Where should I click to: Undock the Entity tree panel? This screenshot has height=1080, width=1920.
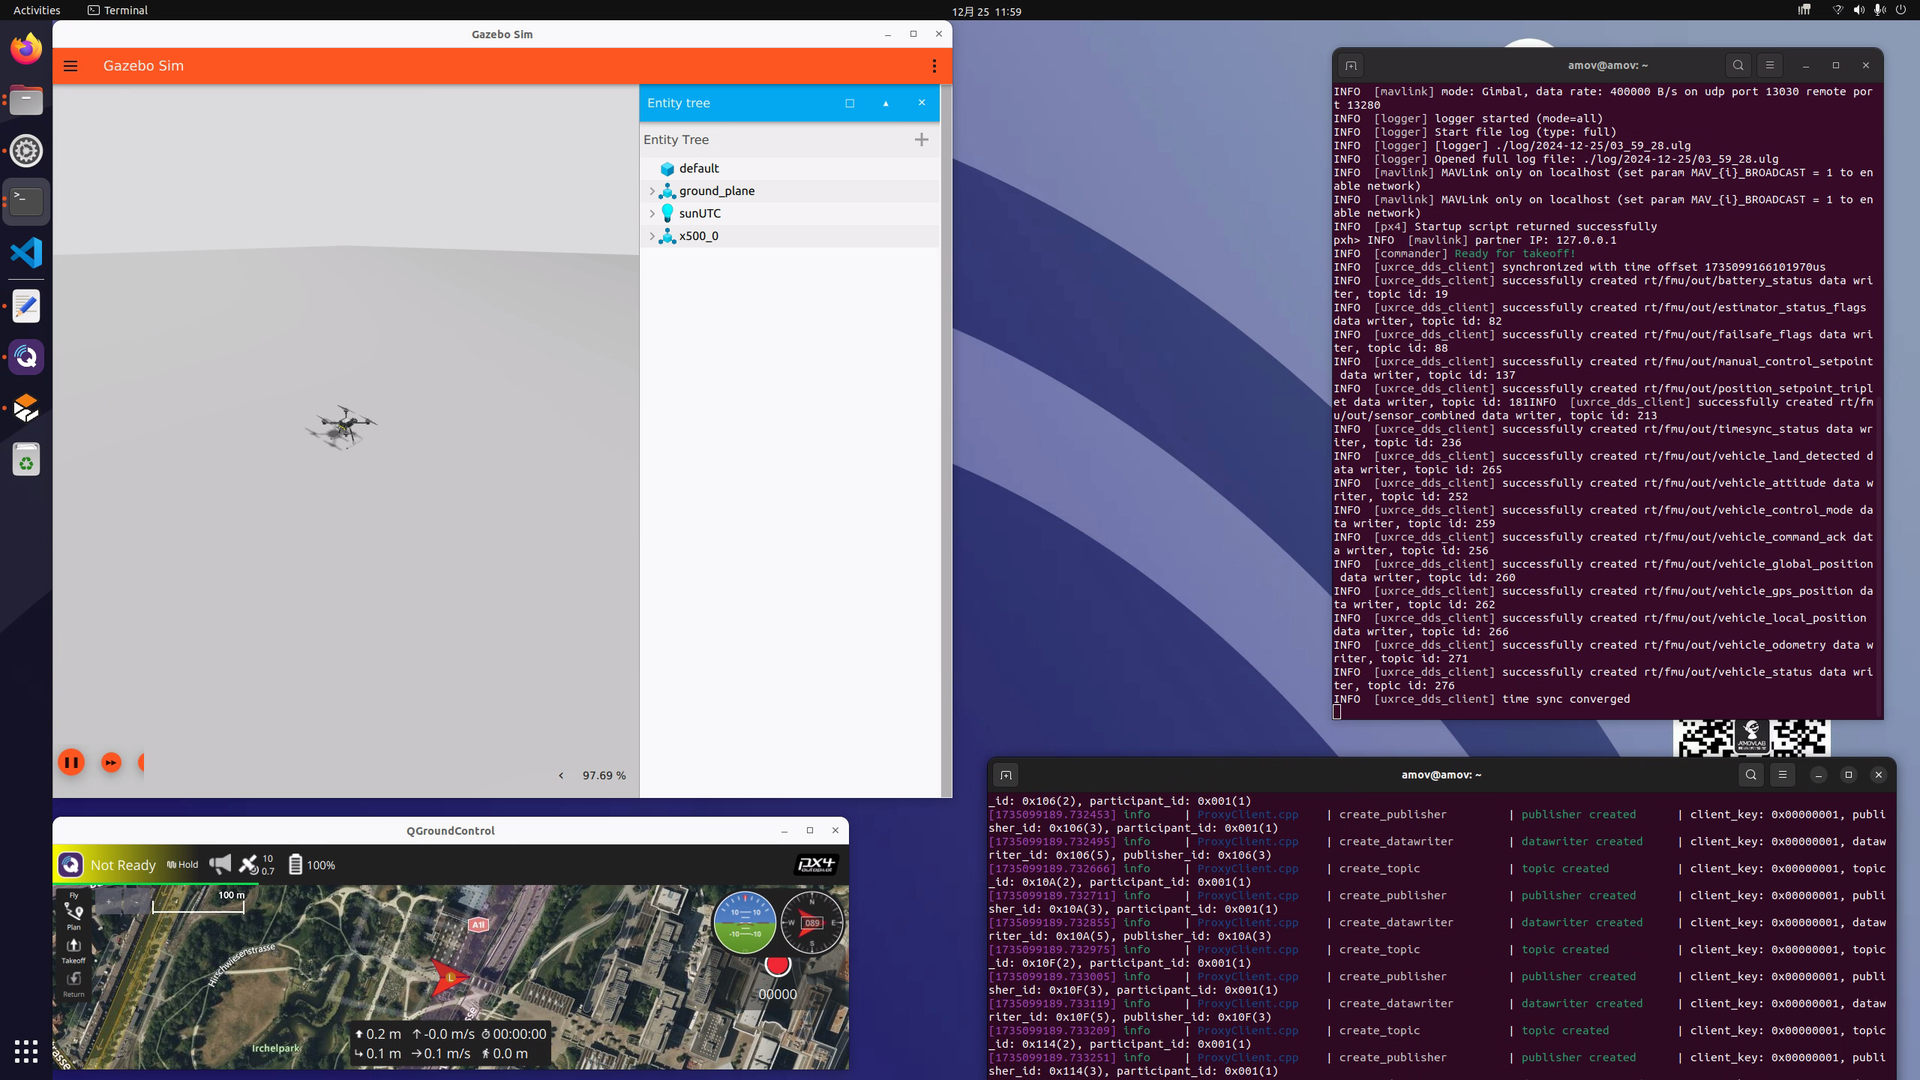point(850,103)
